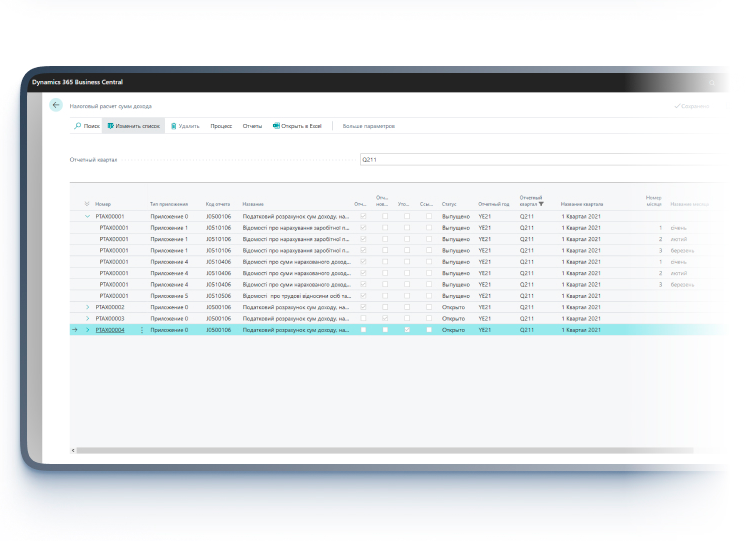The width and height of the screenshot is (746, 541).
Task: Open row options for PTAX00004
Action: [x=142, y=330]
